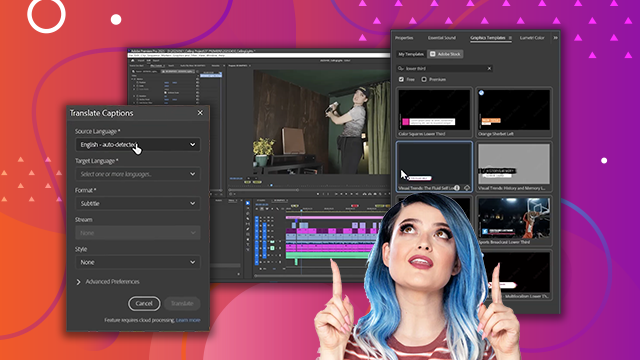The height and width of the screenshot is (360, 640).
Task: Click the Program monitor video frame
Action: [x=322, y=122]
